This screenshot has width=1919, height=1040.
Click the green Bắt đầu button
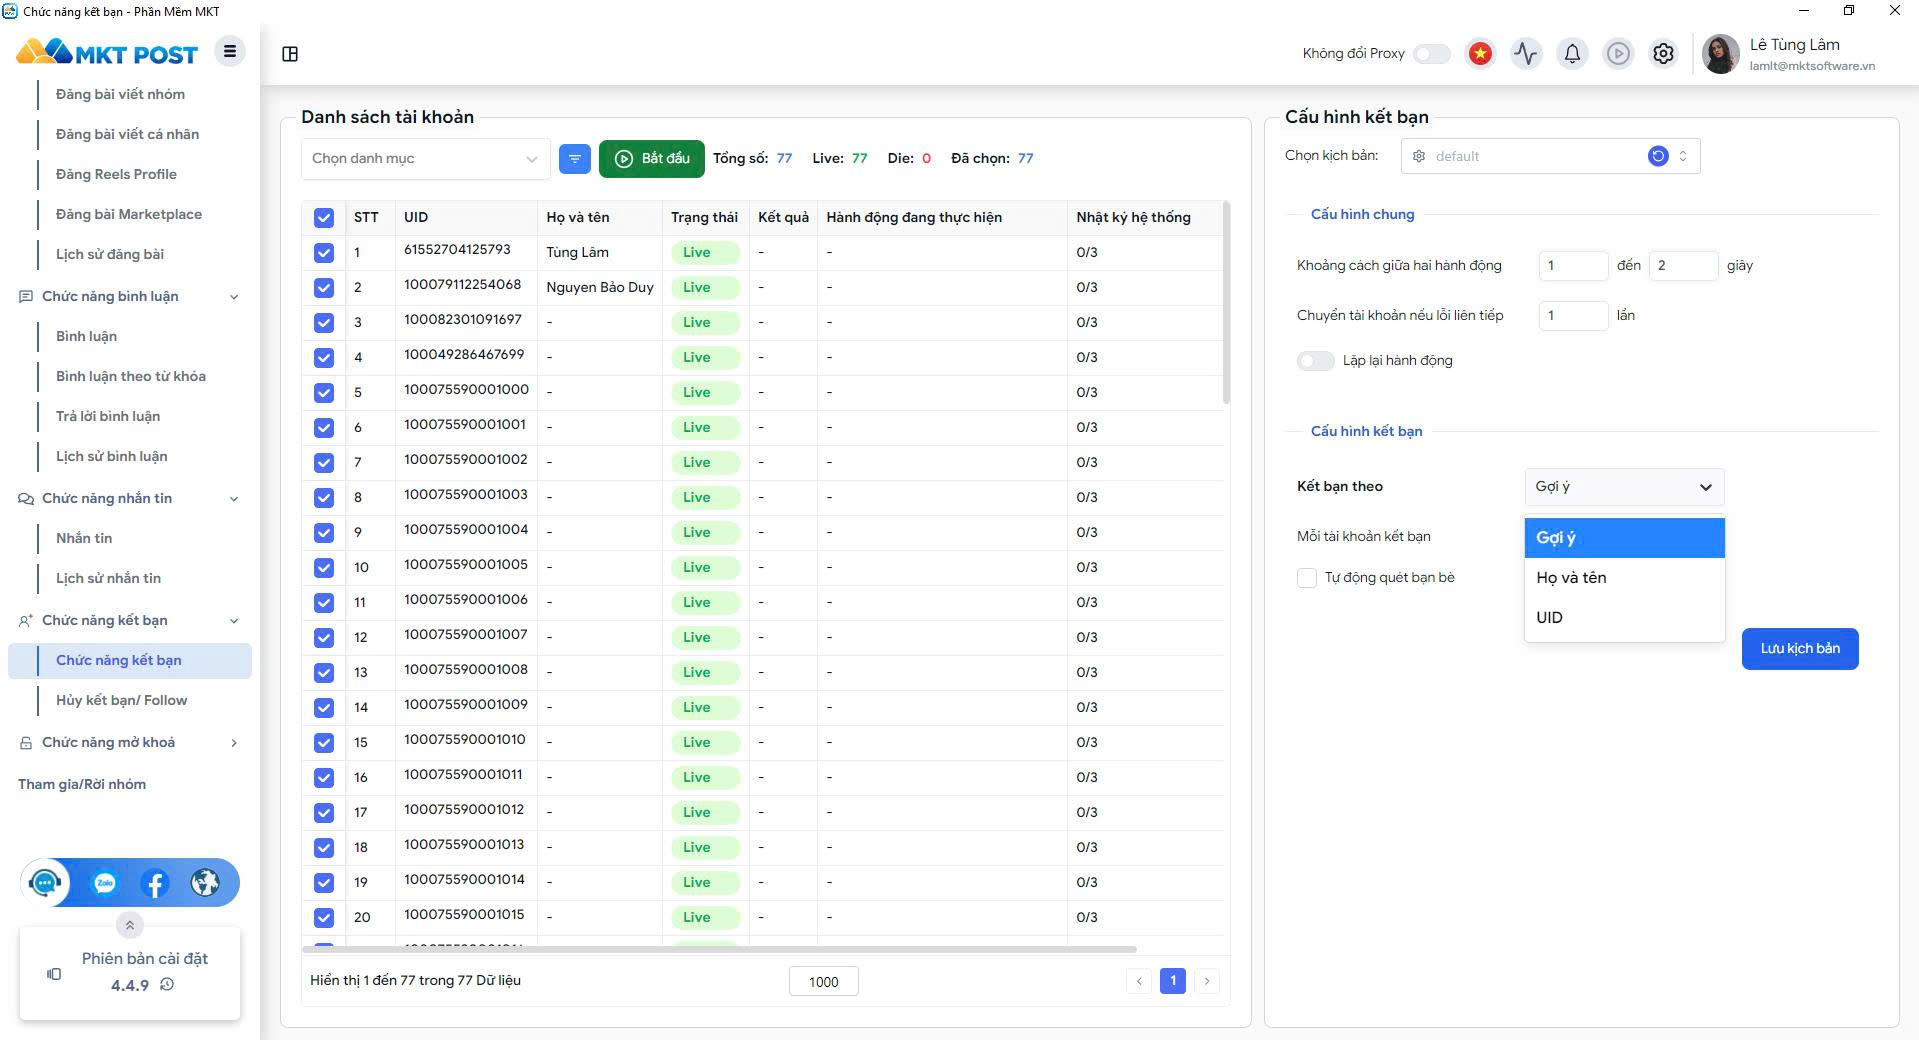[x=652, y=158]
